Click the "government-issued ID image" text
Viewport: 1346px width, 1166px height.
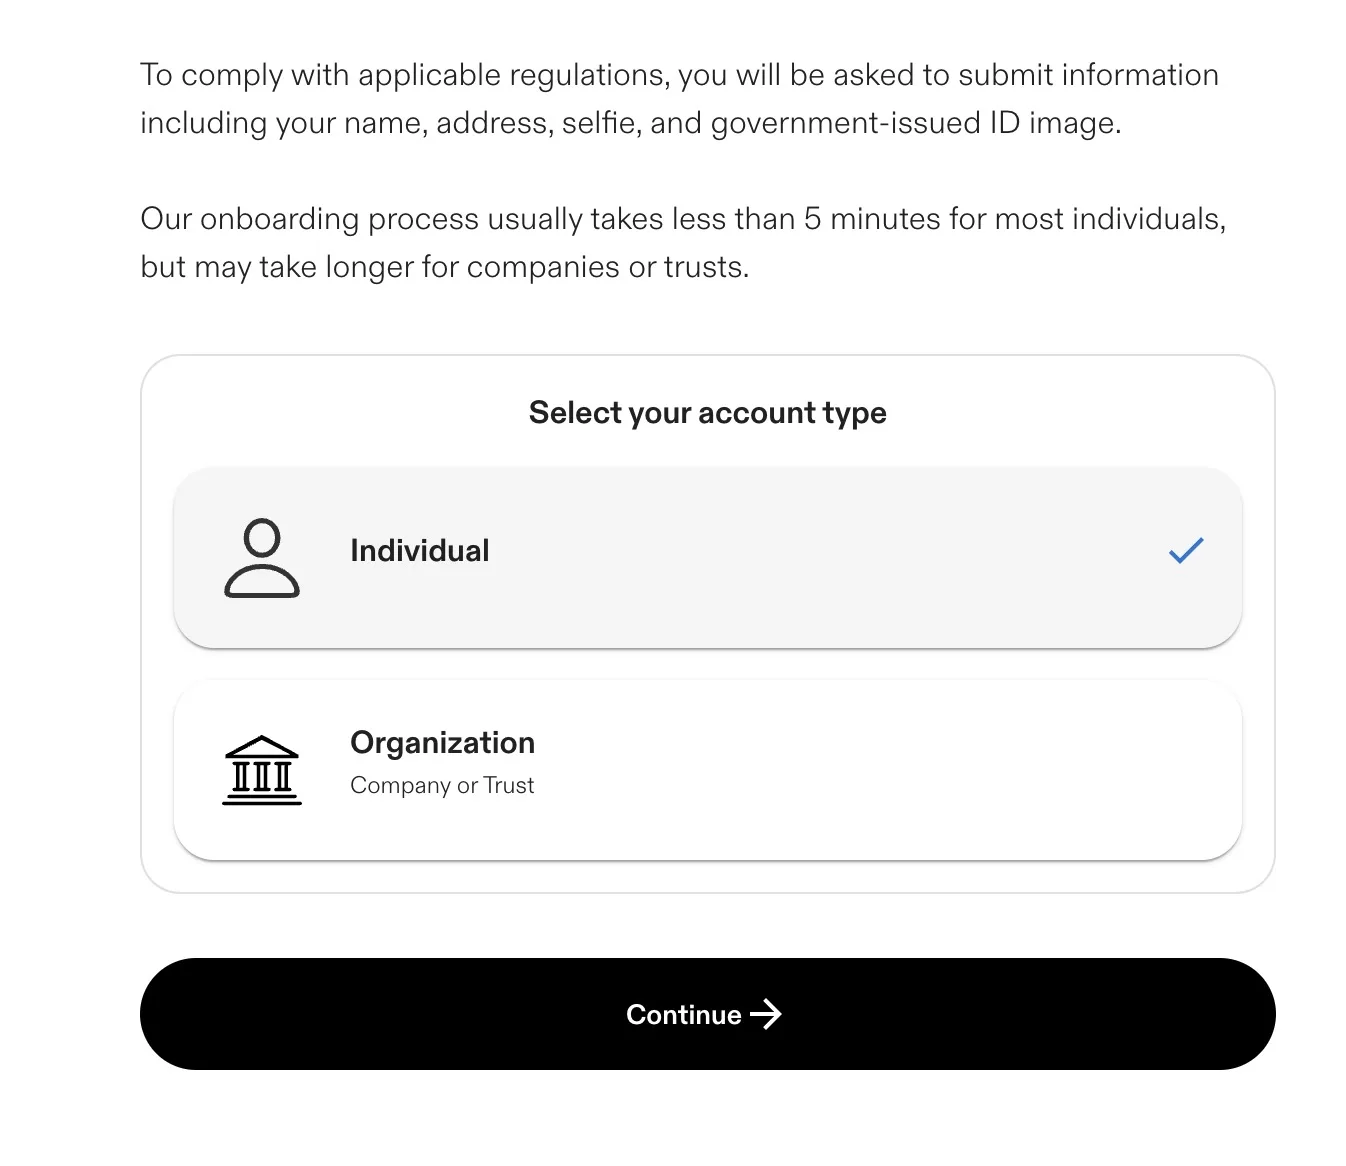point(914,123)
